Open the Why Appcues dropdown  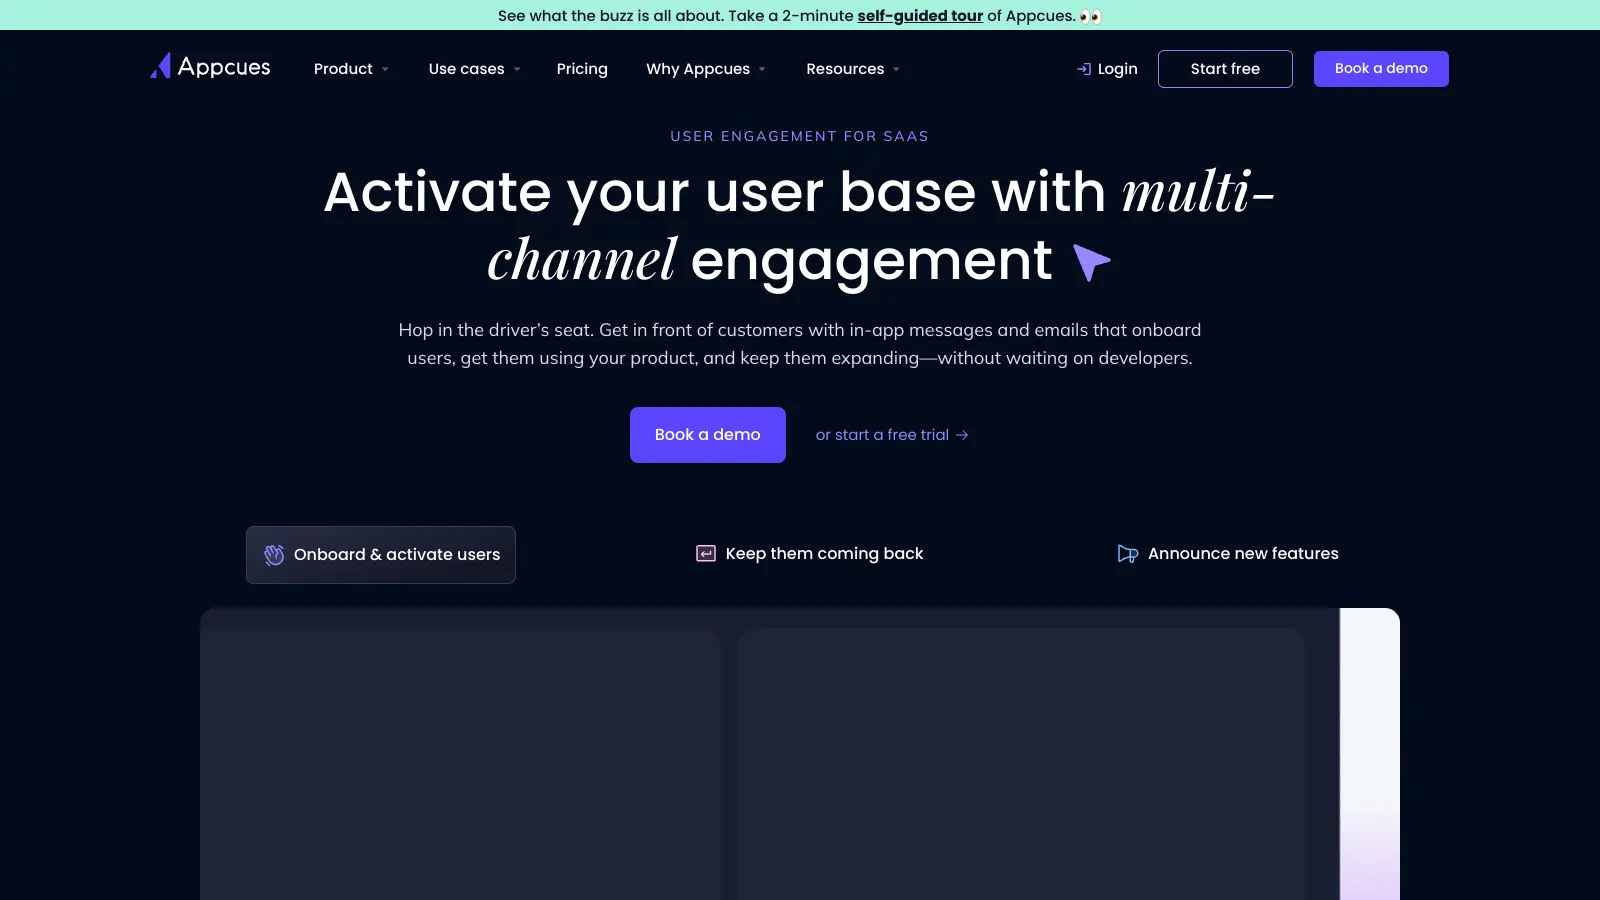(x=705, y=68)
